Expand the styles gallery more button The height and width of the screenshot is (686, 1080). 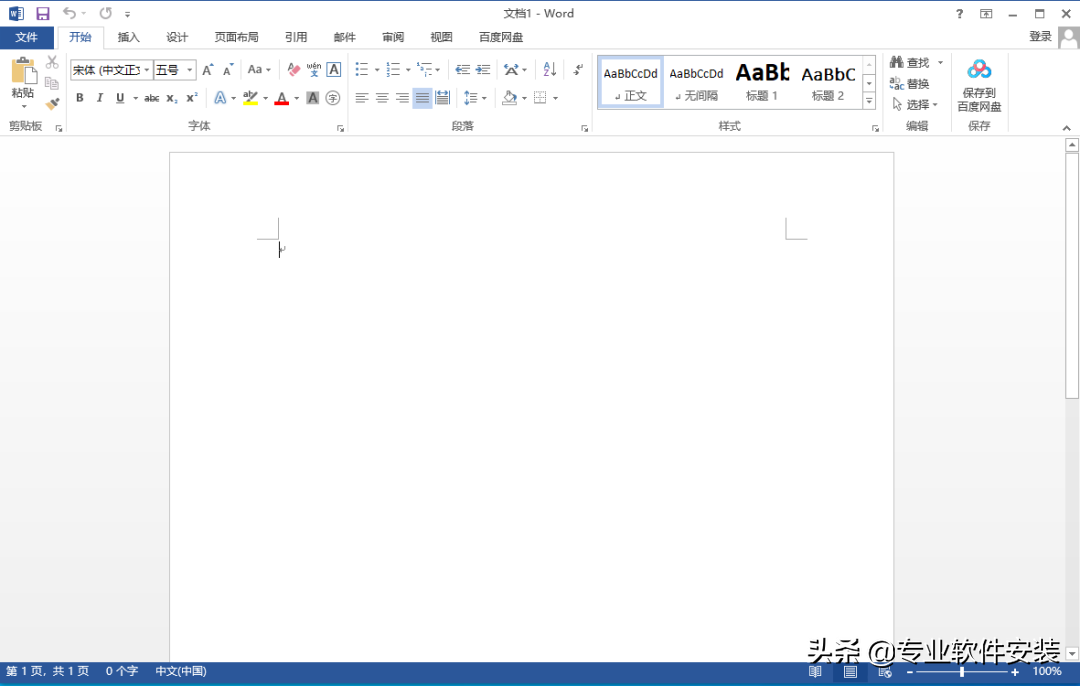(869, 101)
